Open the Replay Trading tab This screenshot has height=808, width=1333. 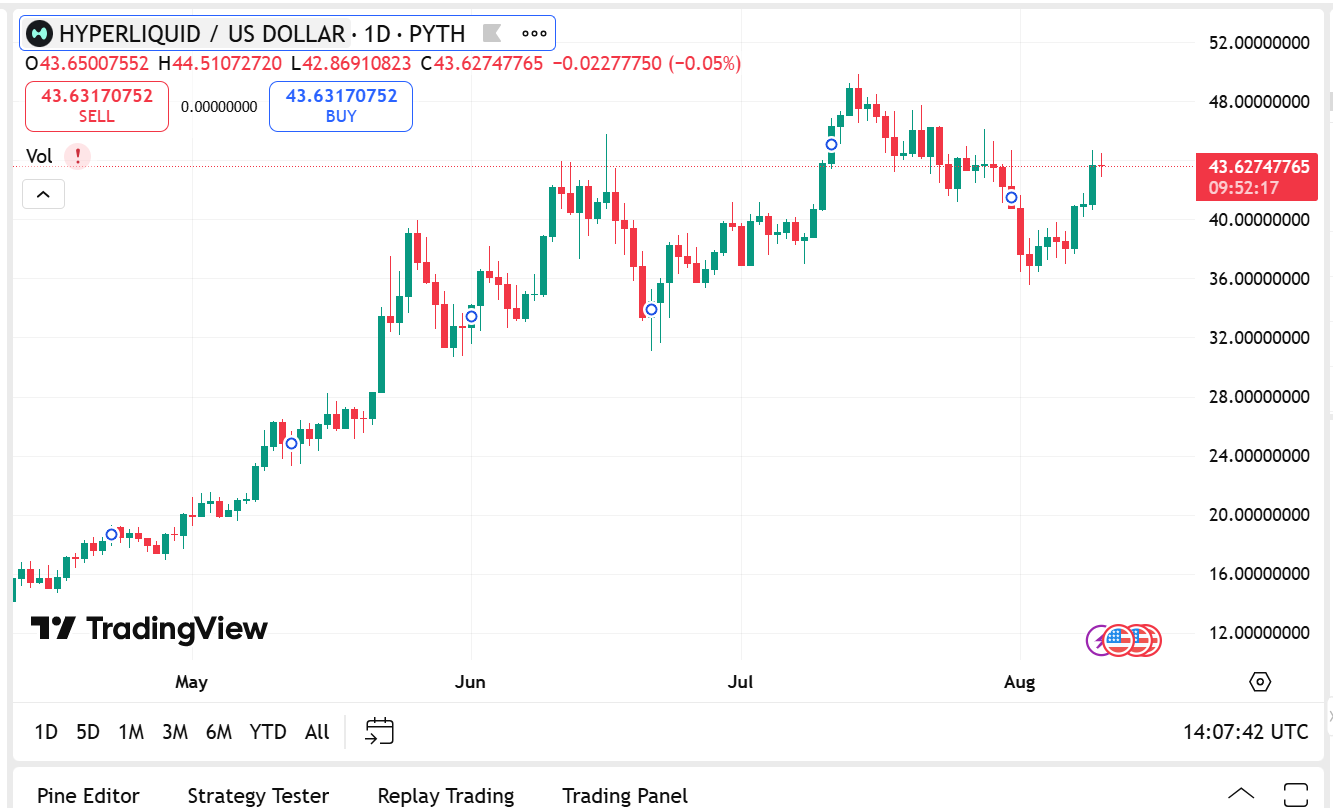pyautogui.click(x=445, y=796)
